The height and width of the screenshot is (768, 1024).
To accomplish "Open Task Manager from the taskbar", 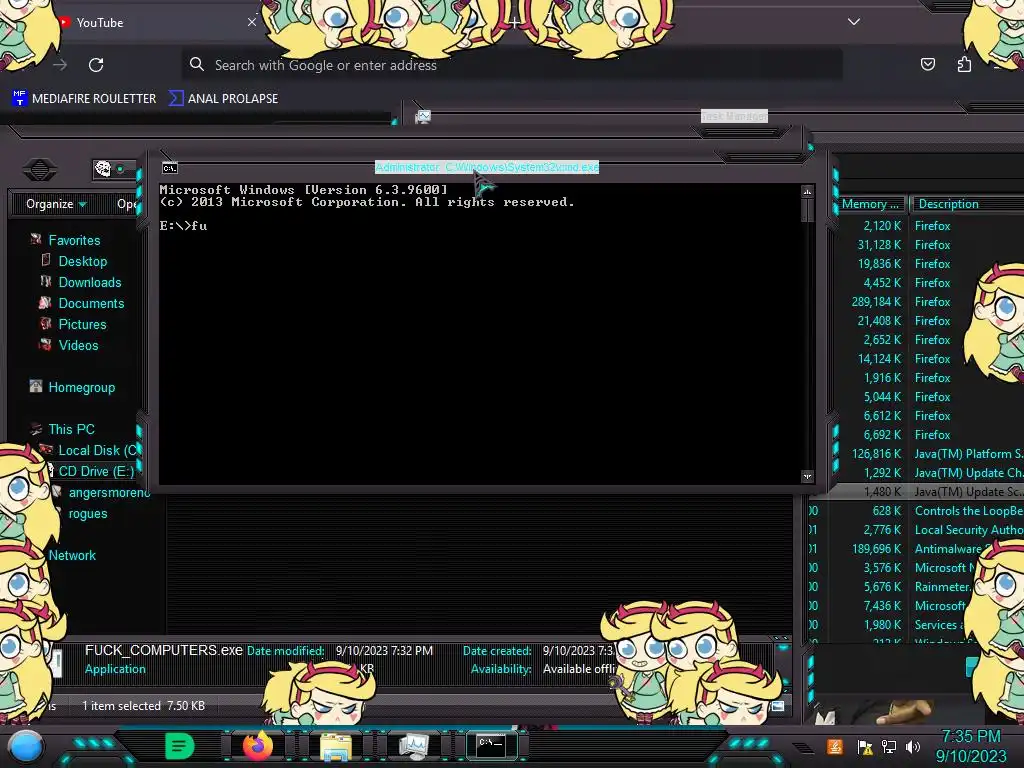I will [x=413, y=746].
